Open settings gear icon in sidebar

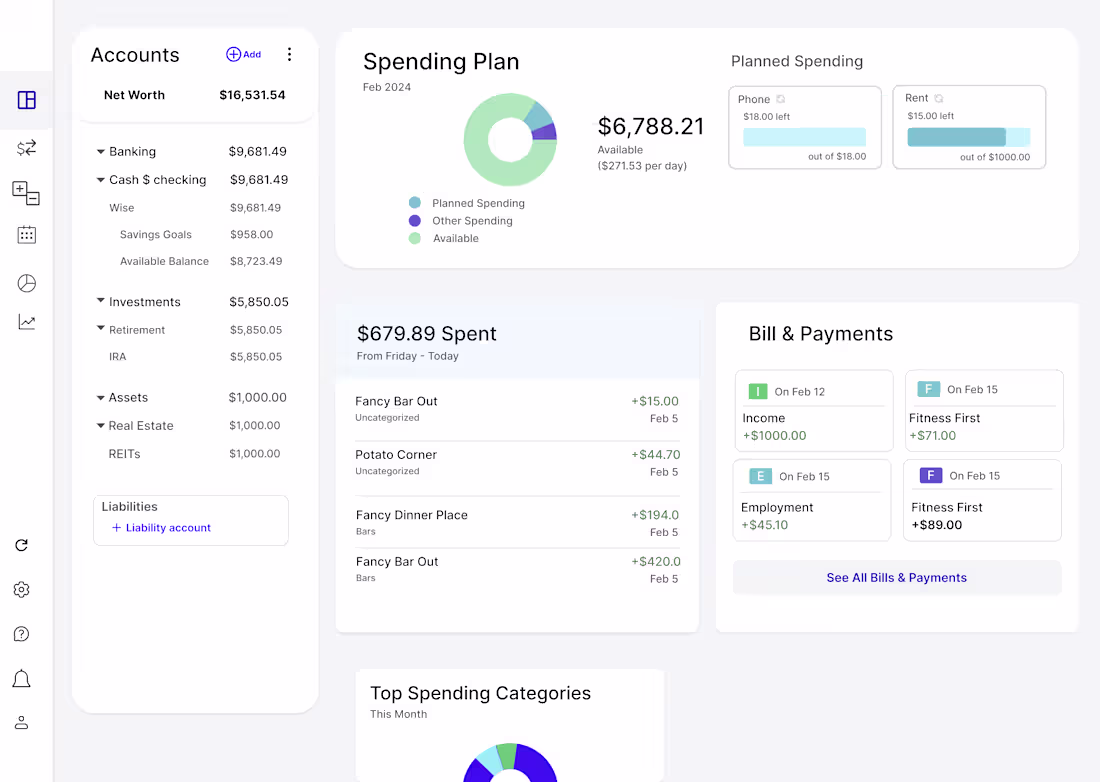22,590
